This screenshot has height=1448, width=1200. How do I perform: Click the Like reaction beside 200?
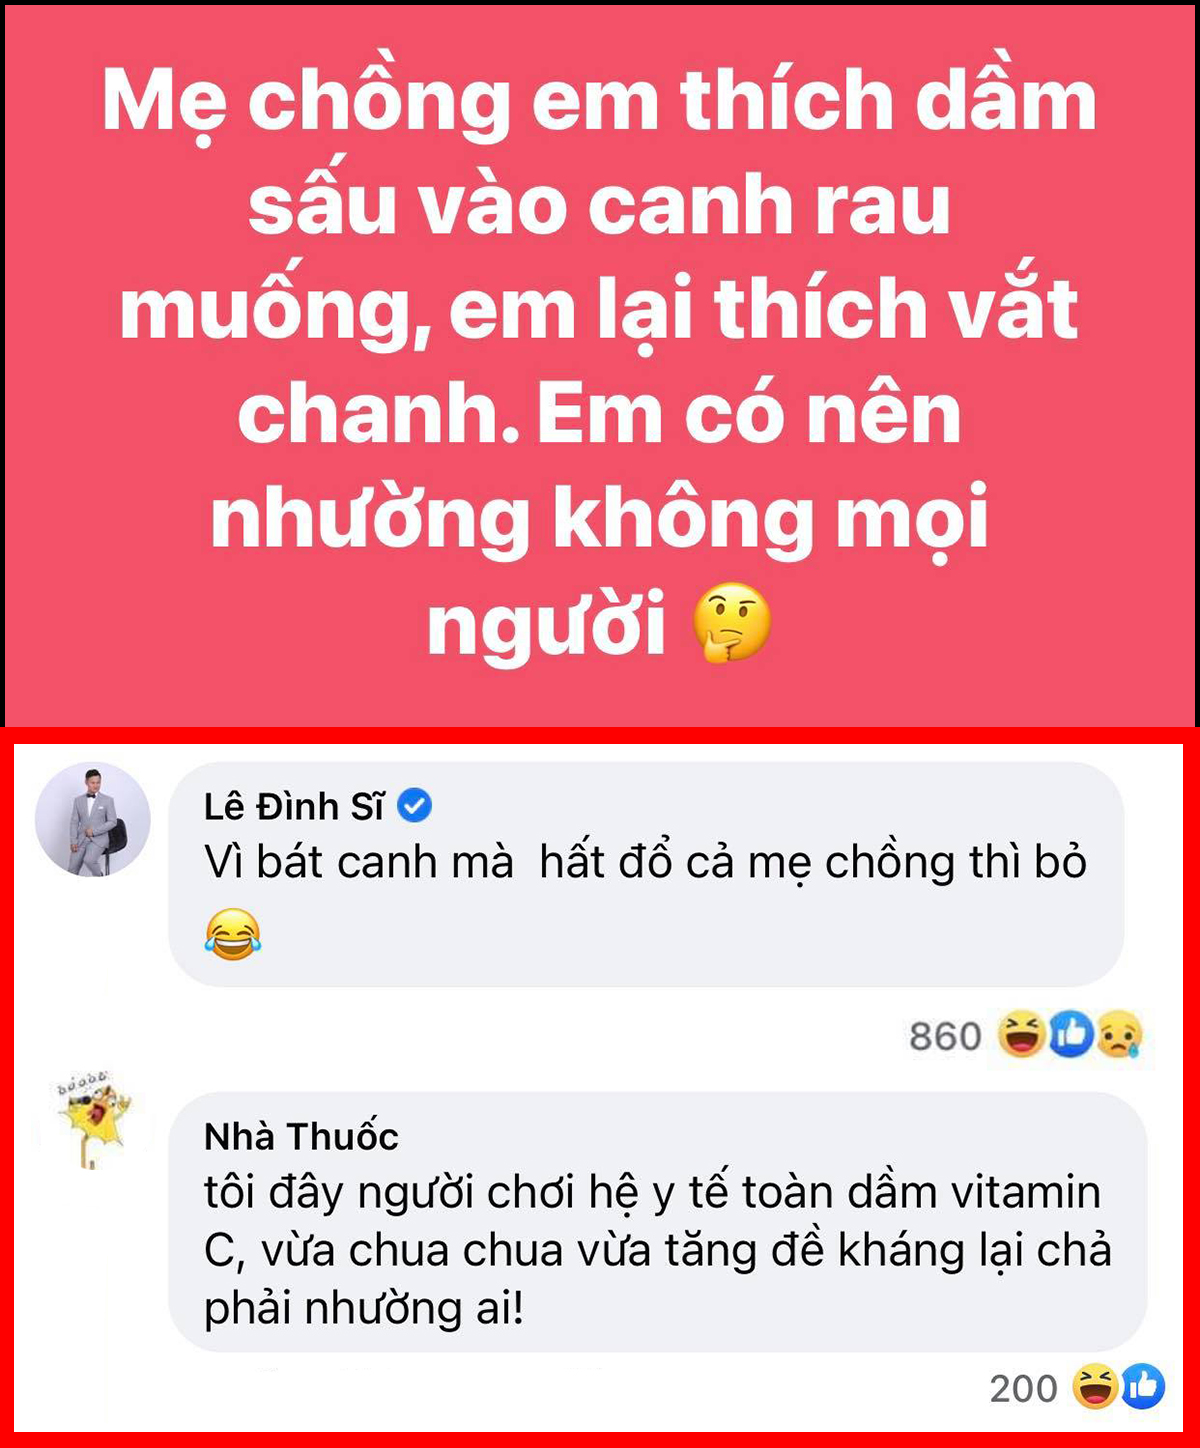(1143, 1387)
